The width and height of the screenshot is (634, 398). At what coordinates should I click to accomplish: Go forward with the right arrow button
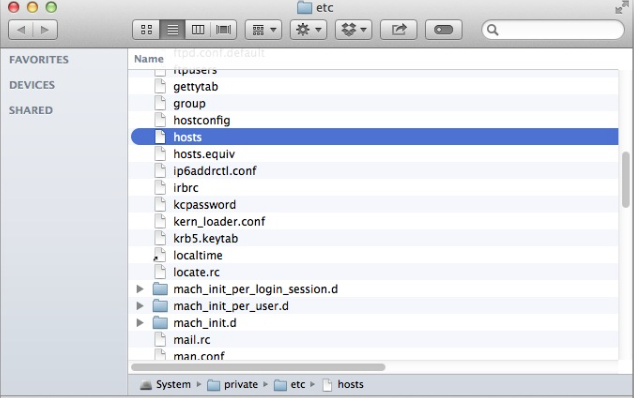click(45, 30)
